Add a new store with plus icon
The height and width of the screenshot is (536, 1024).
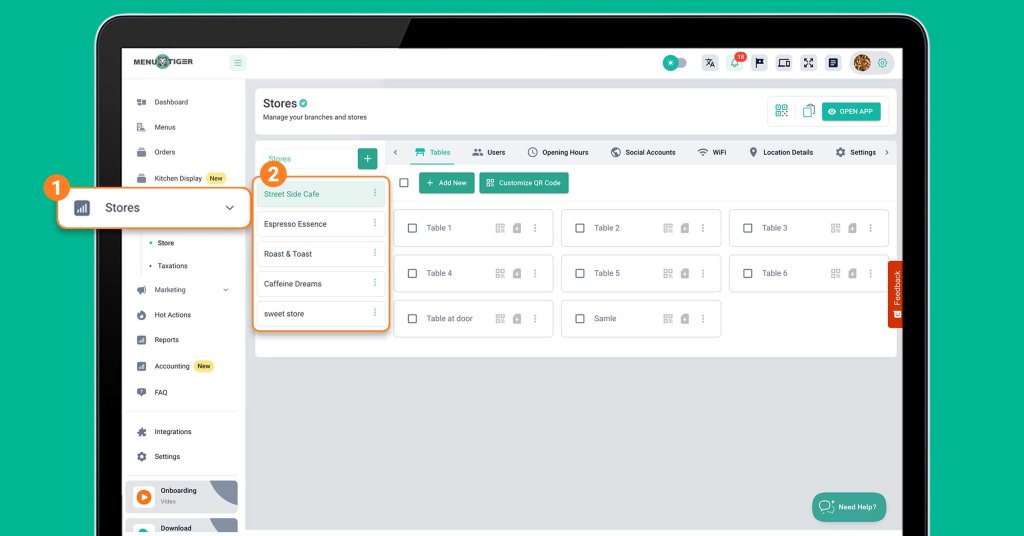[x=367, y=159]
